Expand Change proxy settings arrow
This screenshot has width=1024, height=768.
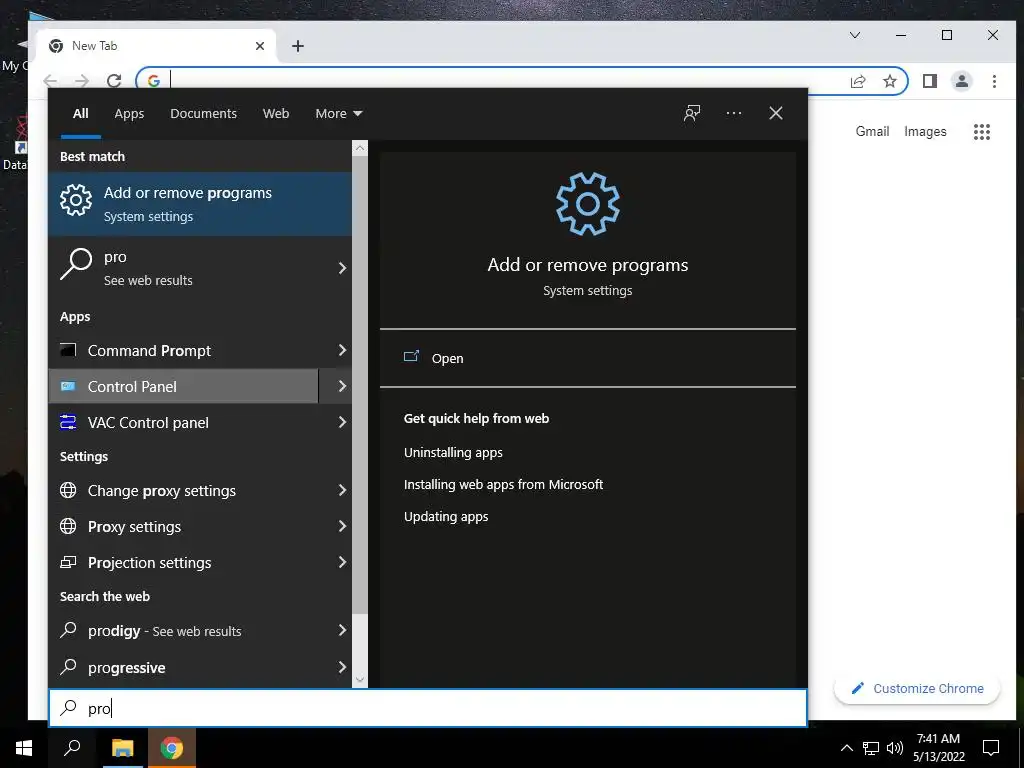tap(342, 490)
